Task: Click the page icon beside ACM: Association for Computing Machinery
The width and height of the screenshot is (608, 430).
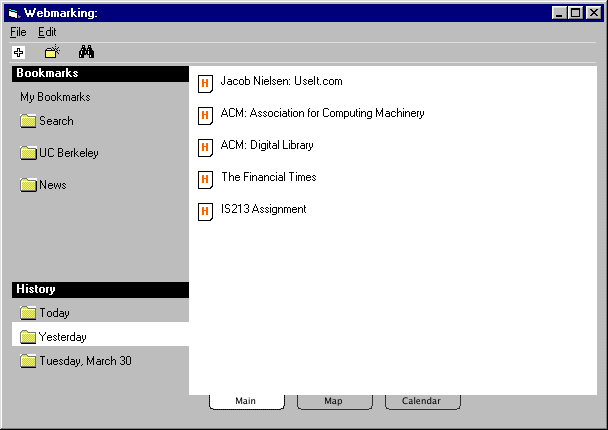Action: [x=205, y=116]
